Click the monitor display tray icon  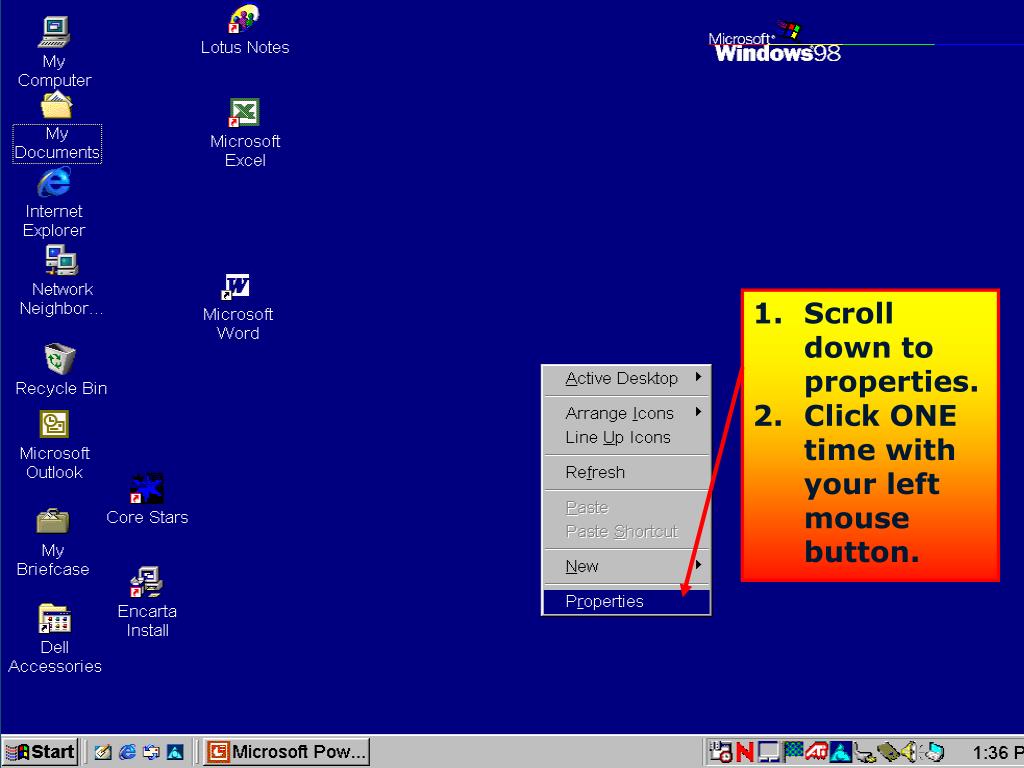click(x=769, y=752)
